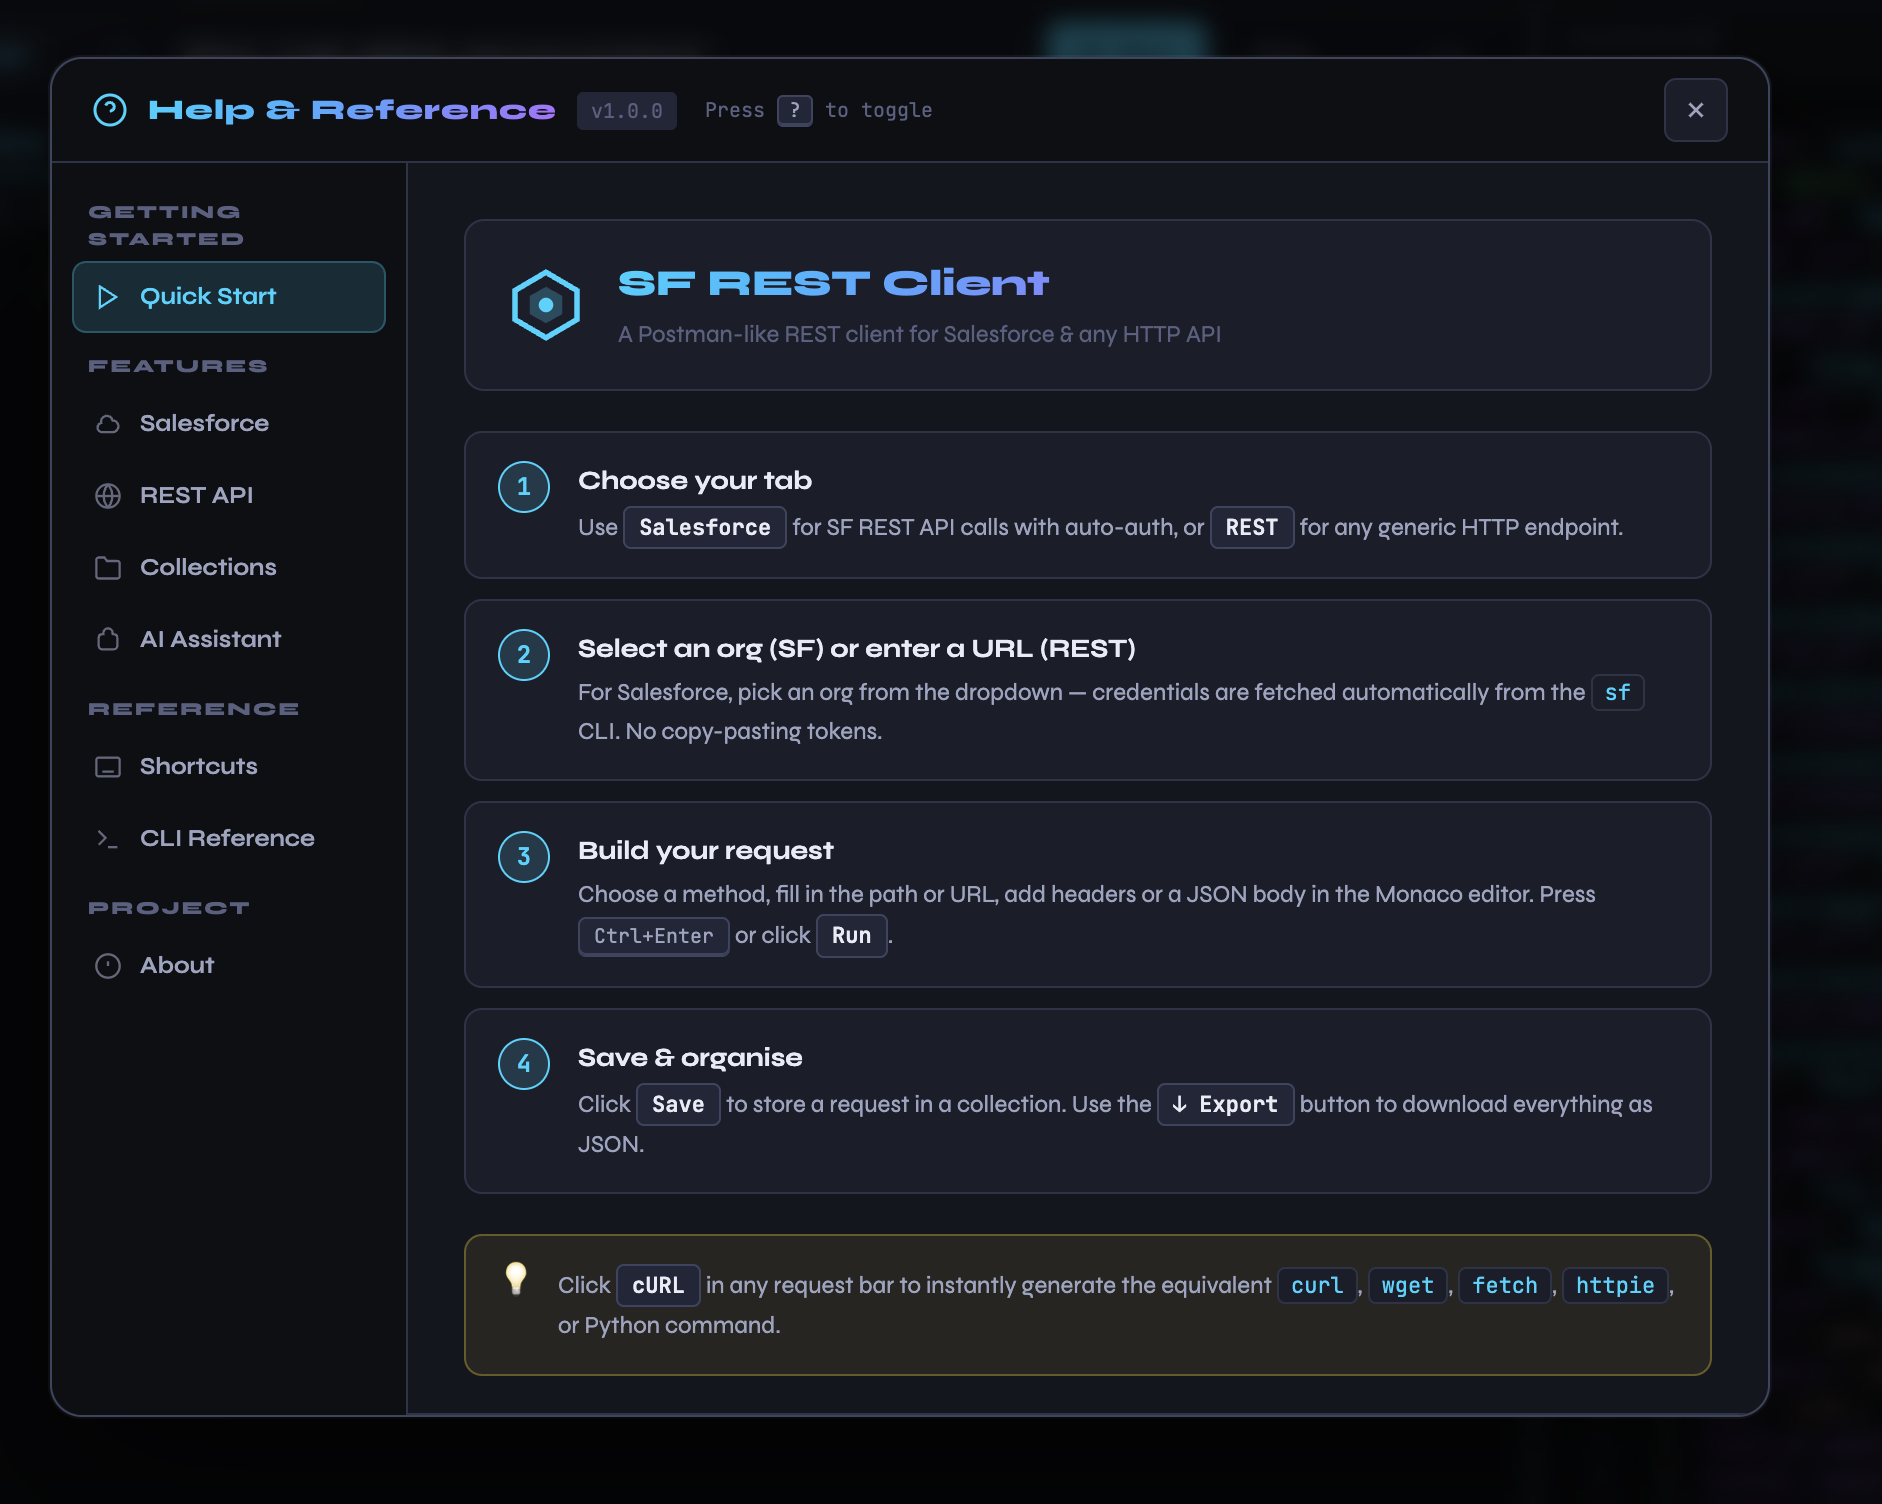Screen dimensions: 1882x1504
Task: Click the 'PROJECT' sidebar heading
Action: click(x=169, y=909)
